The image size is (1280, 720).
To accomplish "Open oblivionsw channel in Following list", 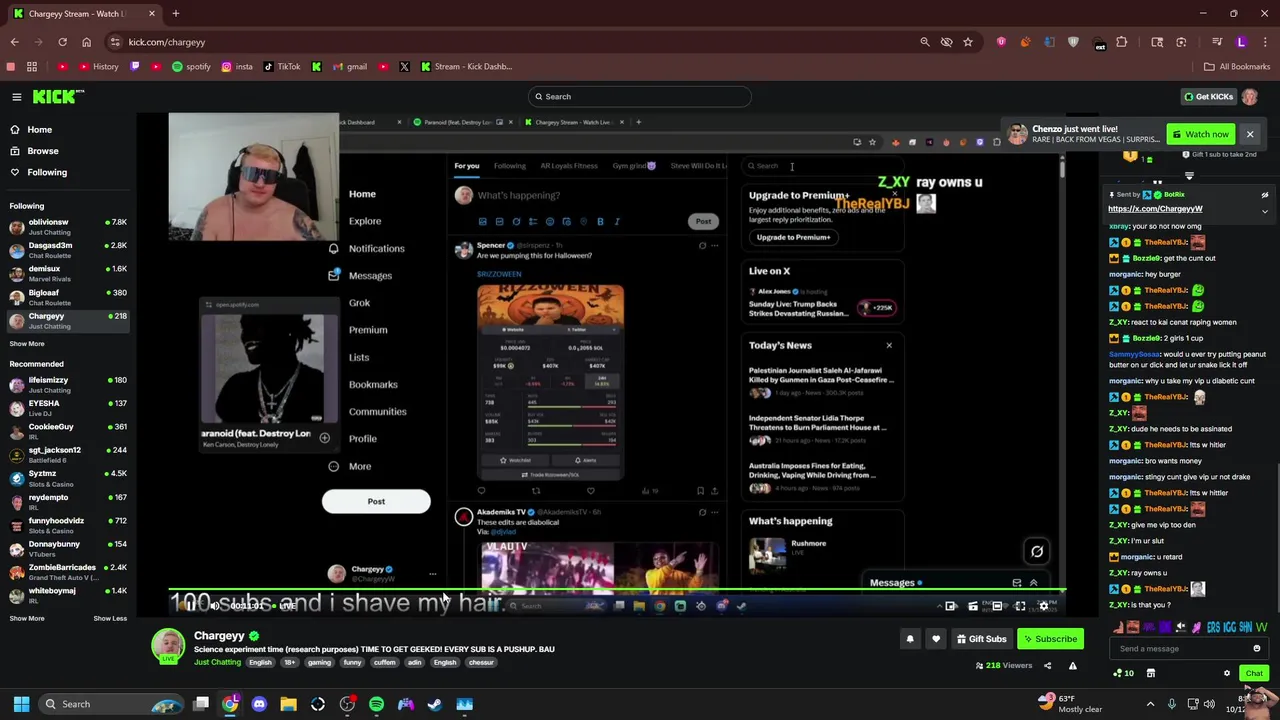I will pos(66,226).
